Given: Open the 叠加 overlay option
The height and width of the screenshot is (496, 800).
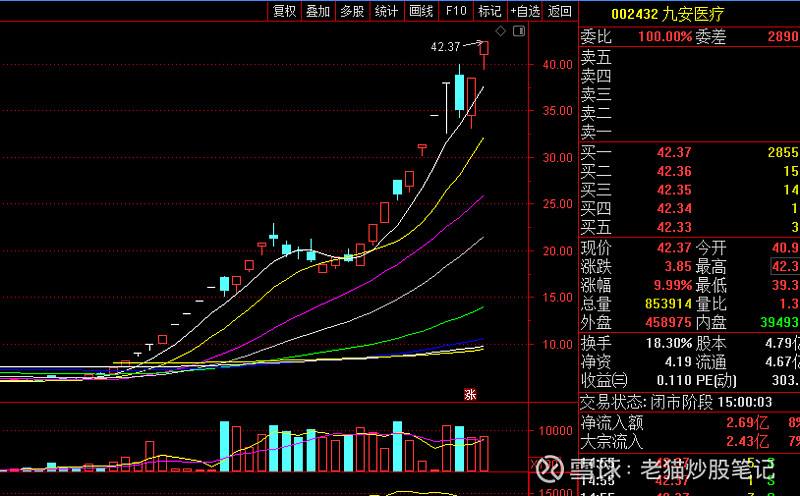Looking at the screenshot, I should click(318, 11).
